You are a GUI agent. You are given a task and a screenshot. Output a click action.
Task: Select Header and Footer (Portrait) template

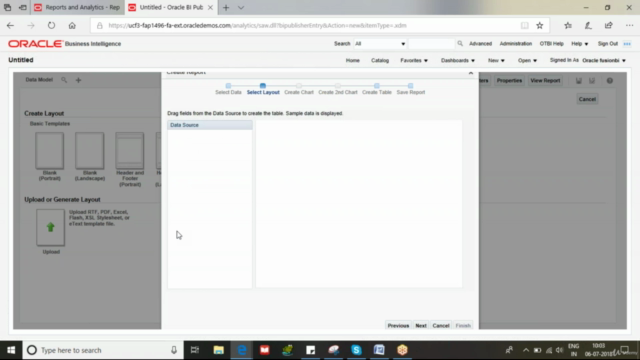click(130, 160)
